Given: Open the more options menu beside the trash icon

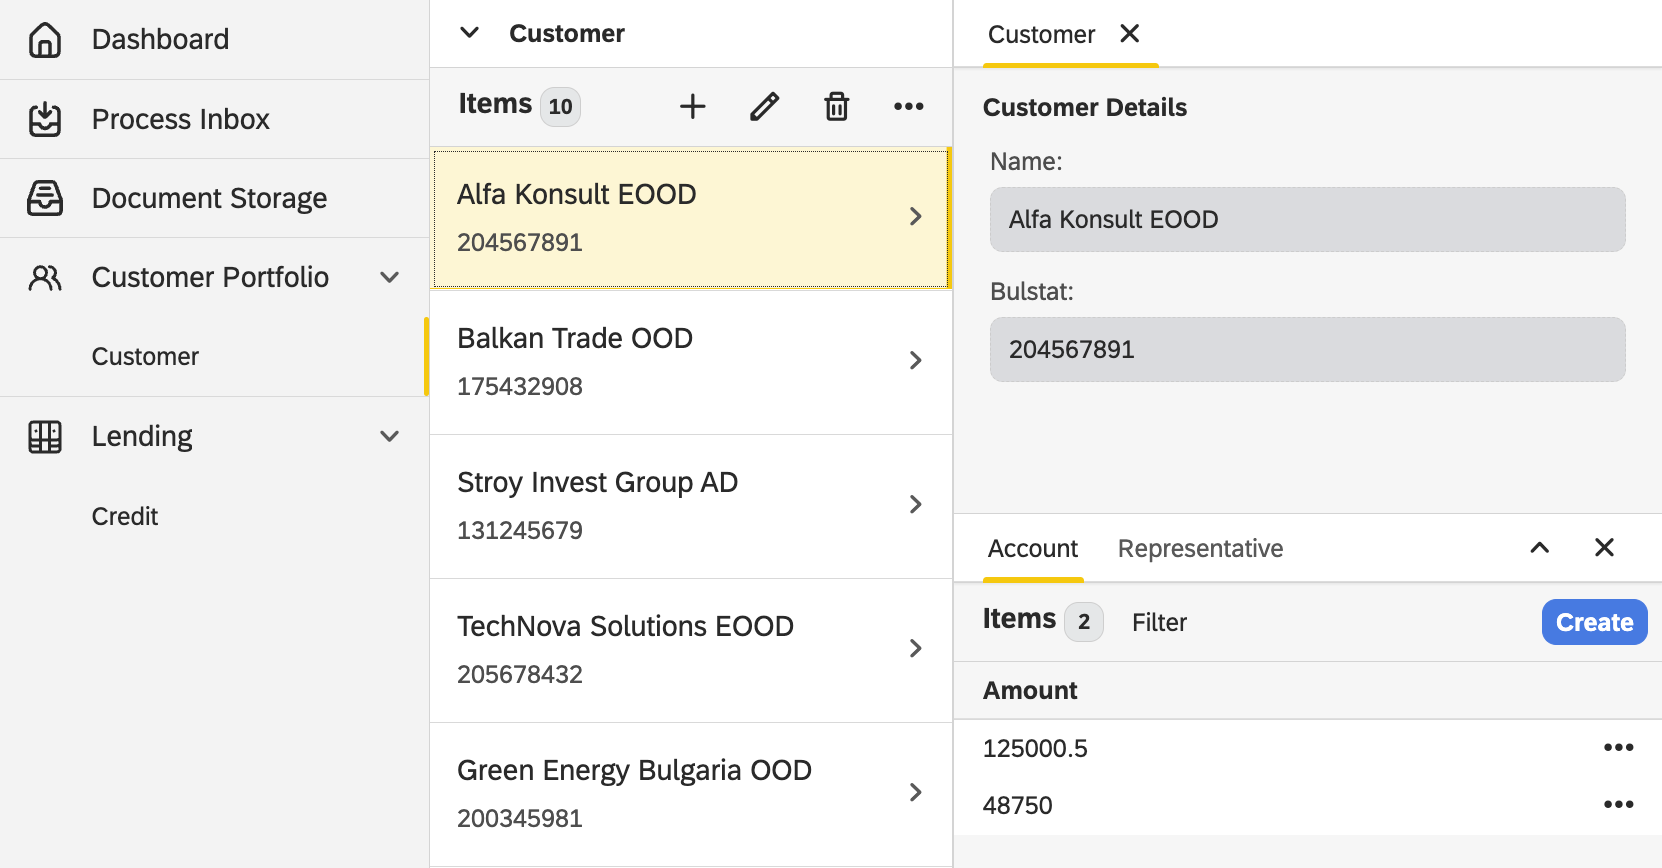Looking at the screenshot, I should tap(908, 106).
